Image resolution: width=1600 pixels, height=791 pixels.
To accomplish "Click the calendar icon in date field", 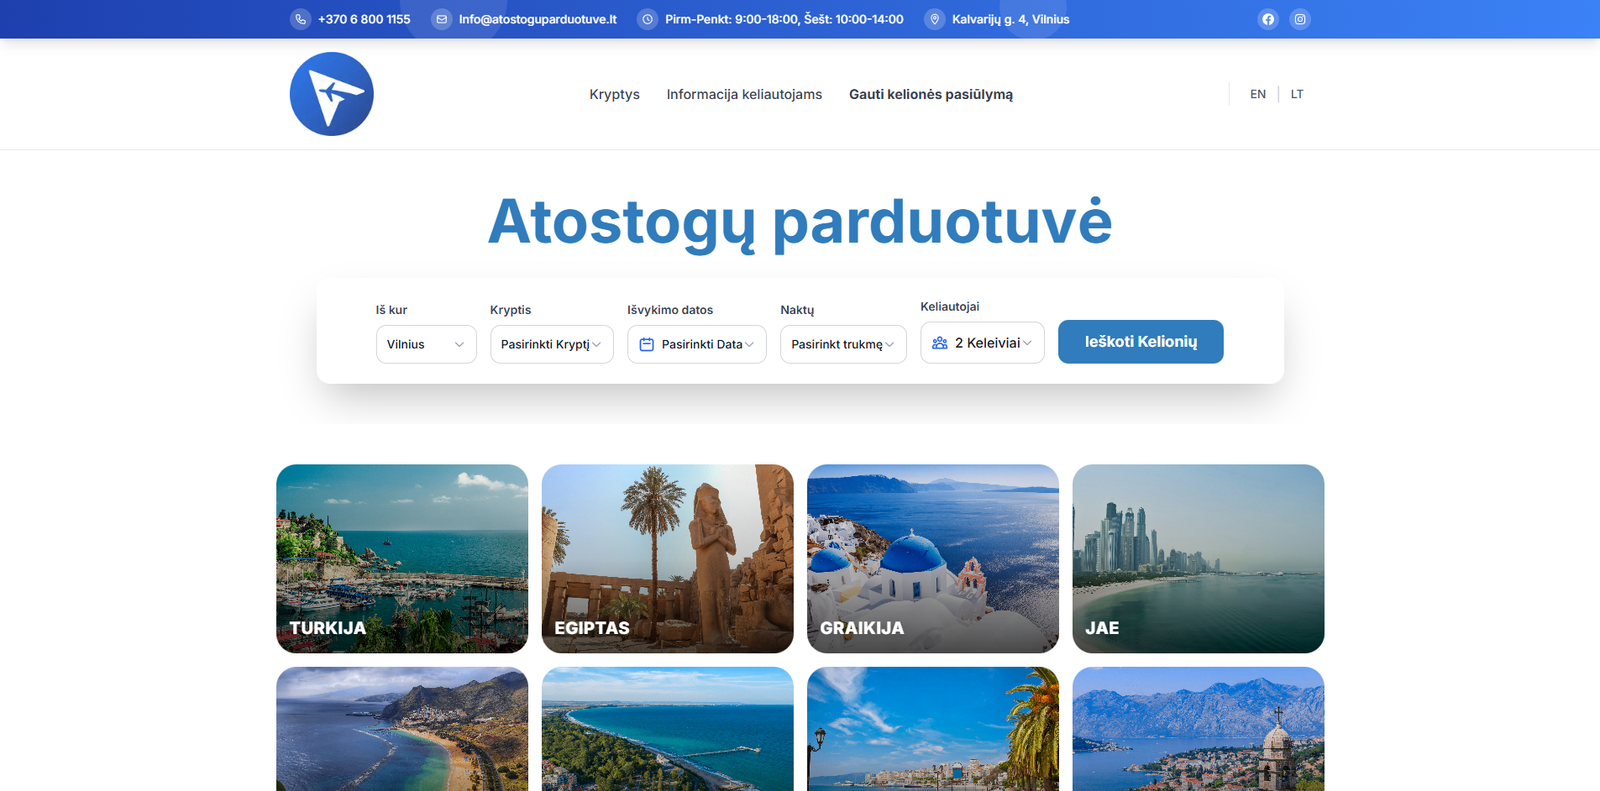I will coord(647,344).
